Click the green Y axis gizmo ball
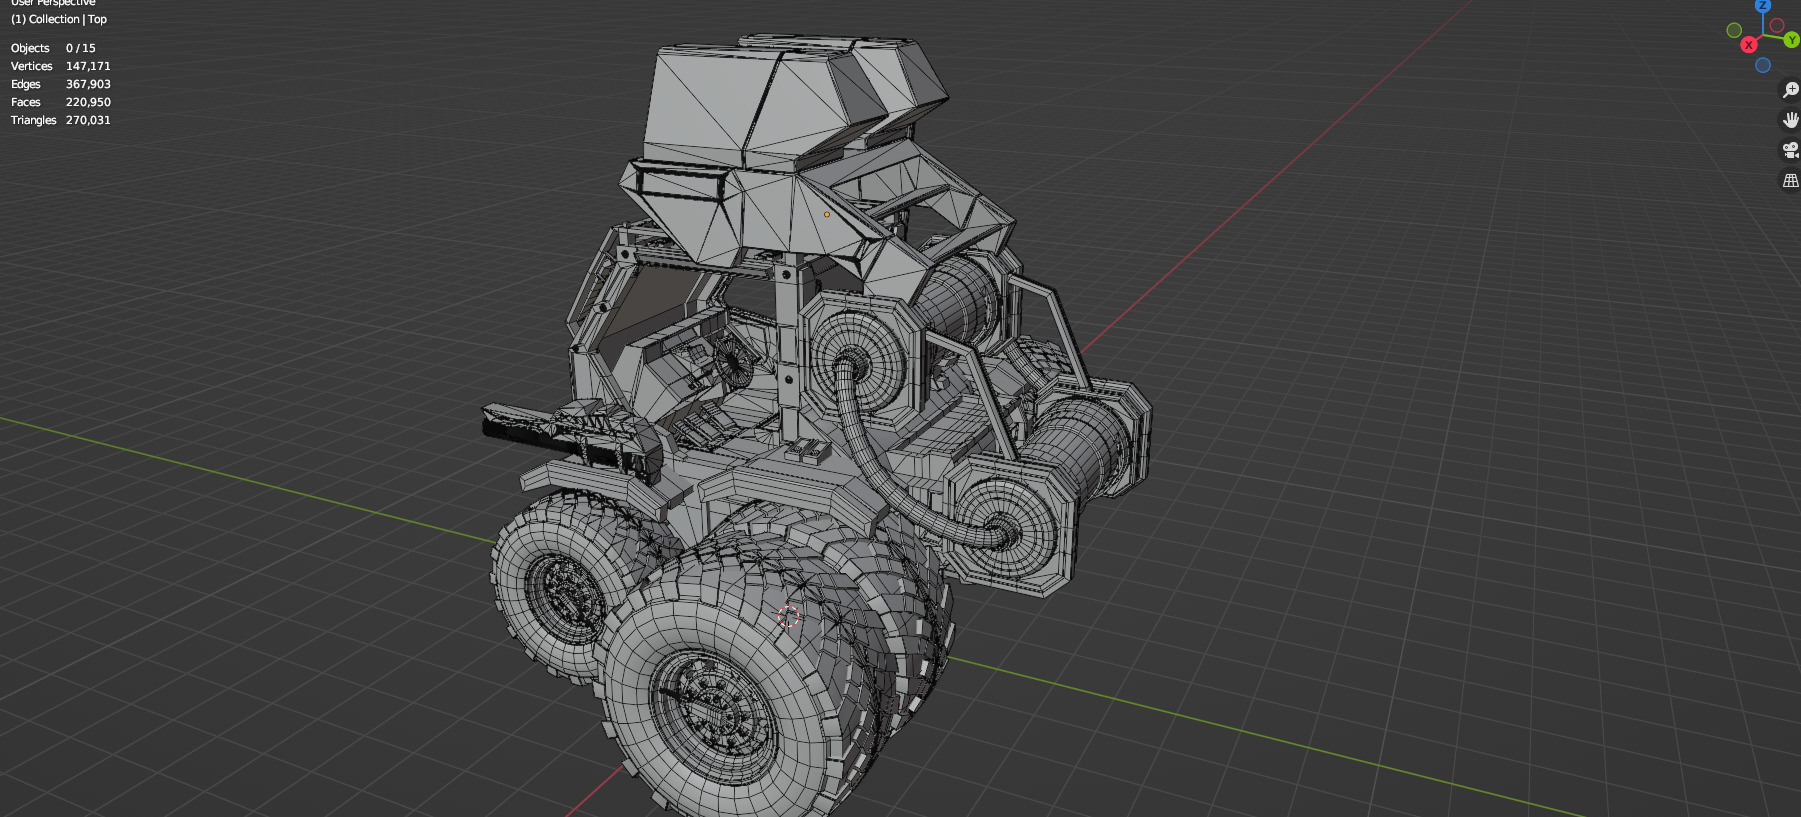This screenshot has width=1801, height=817. tap(1791, 40)
